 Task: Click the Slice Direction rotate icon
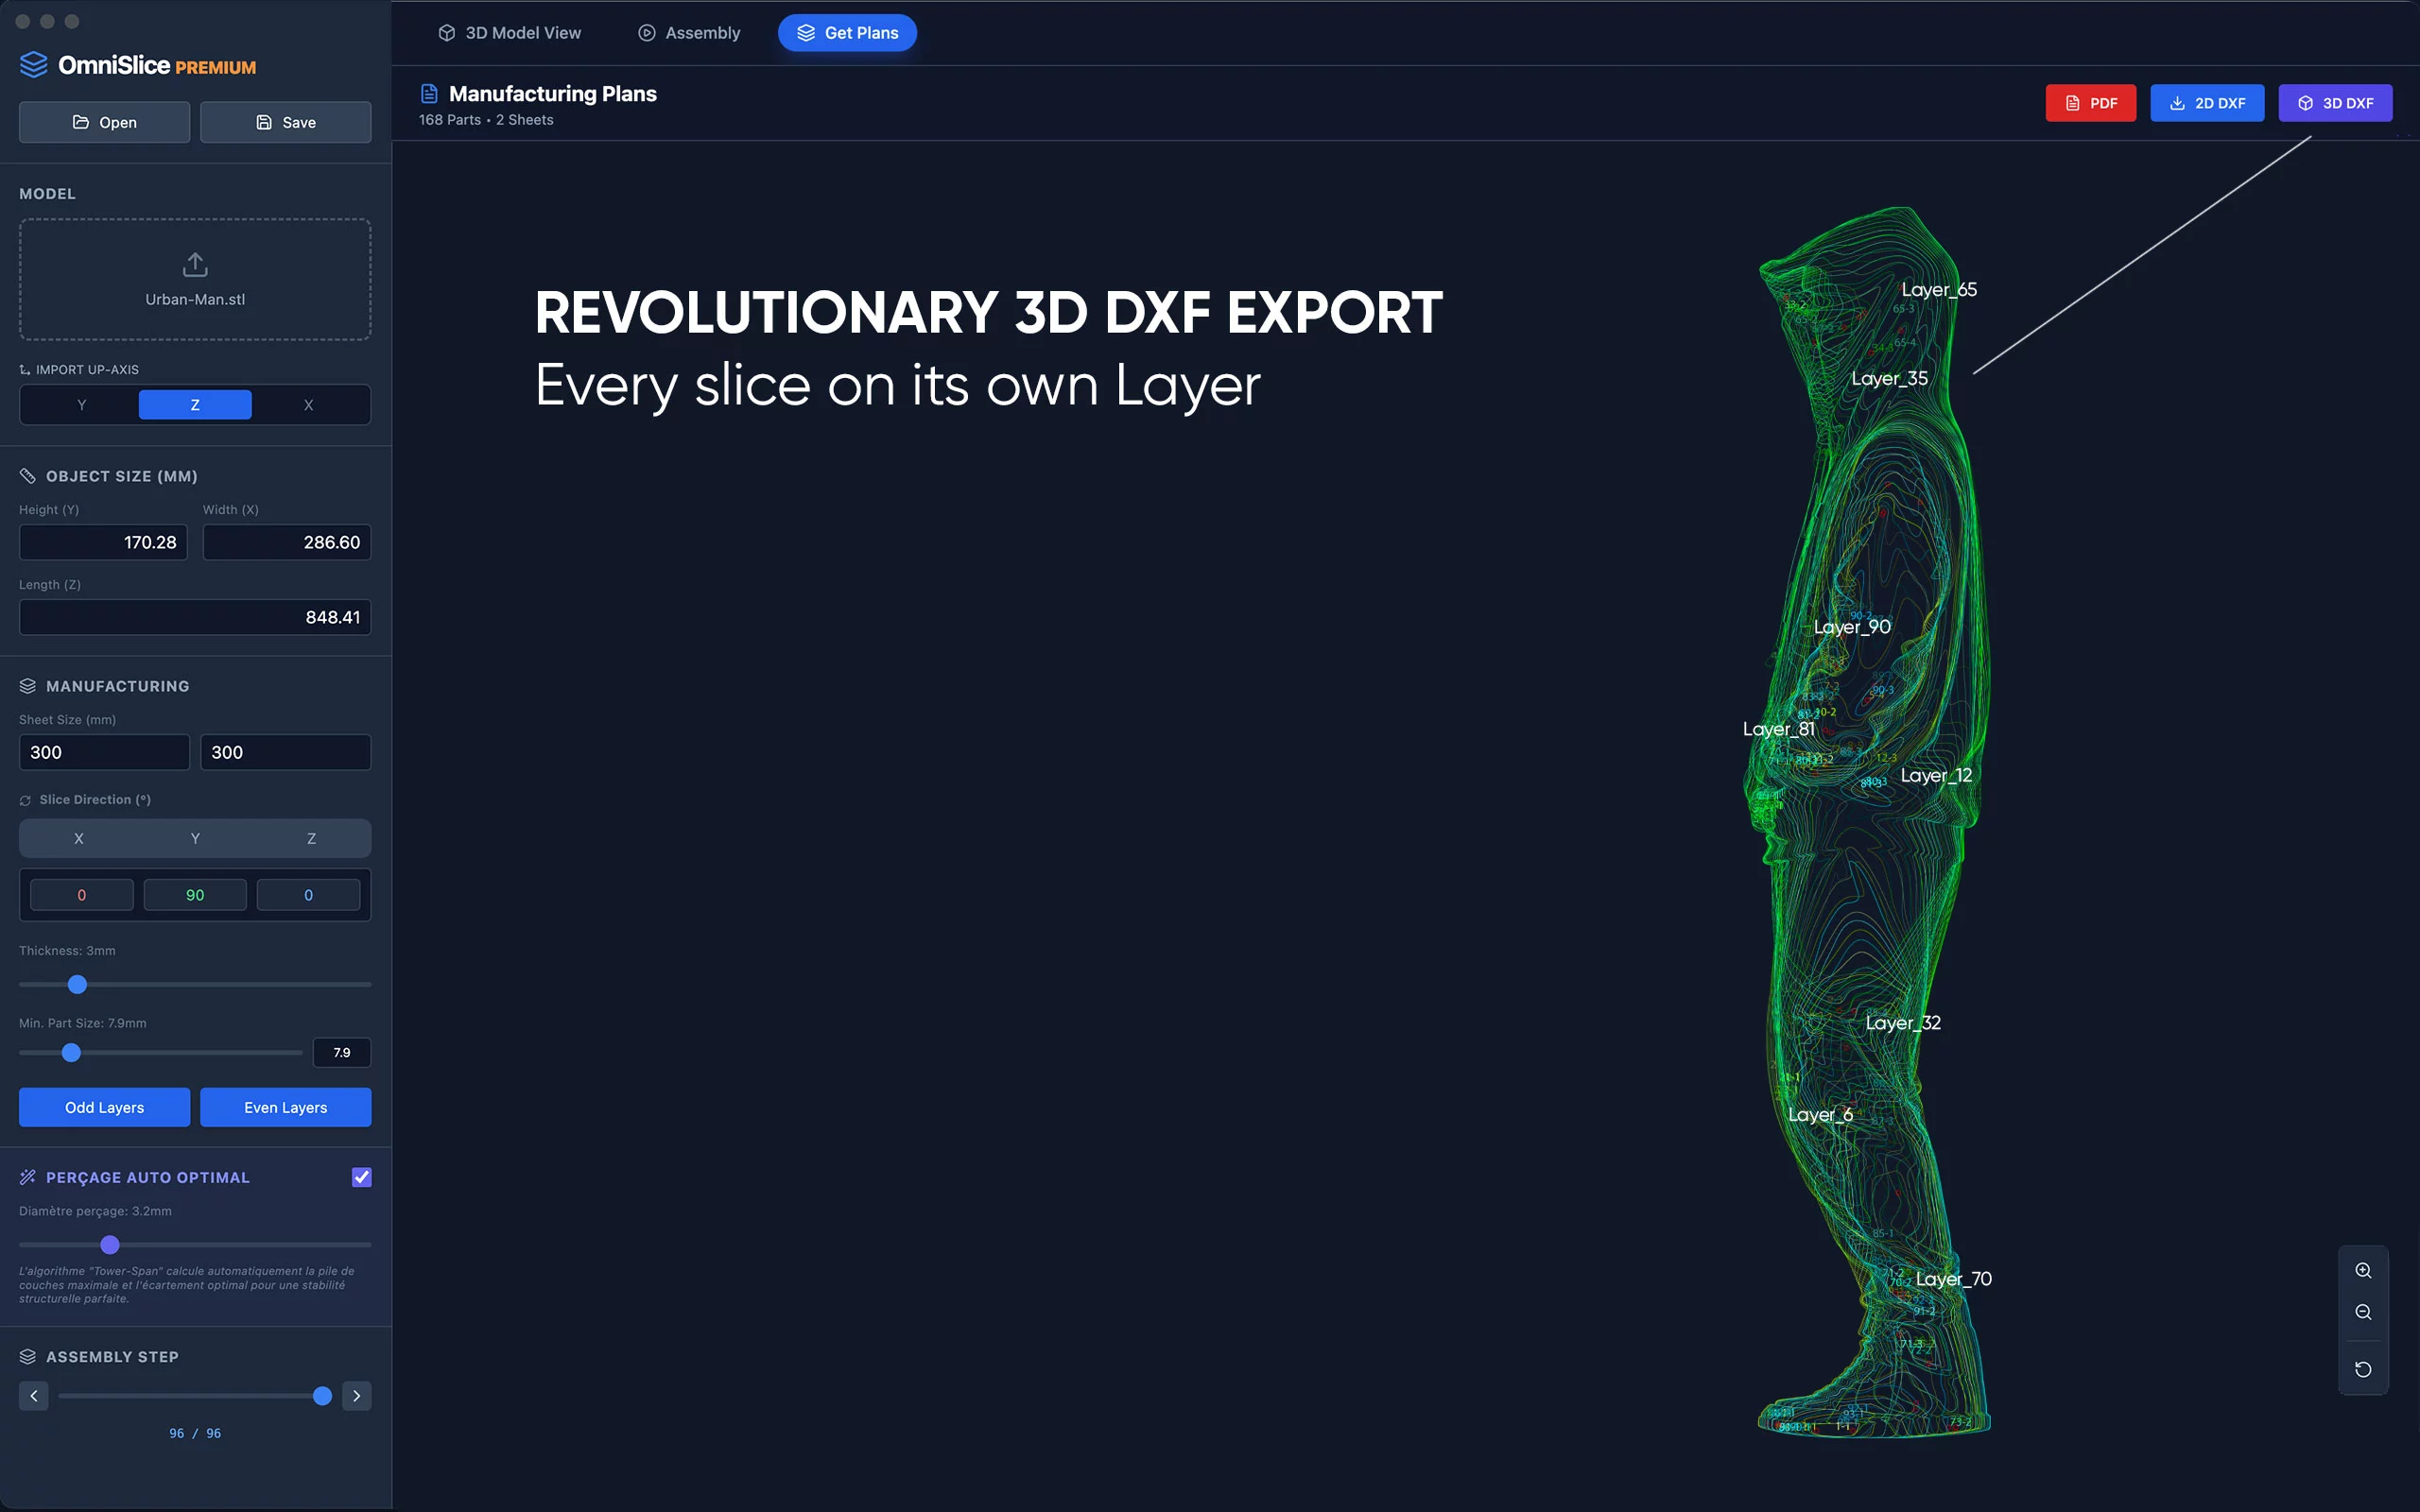tap(25, 800)
